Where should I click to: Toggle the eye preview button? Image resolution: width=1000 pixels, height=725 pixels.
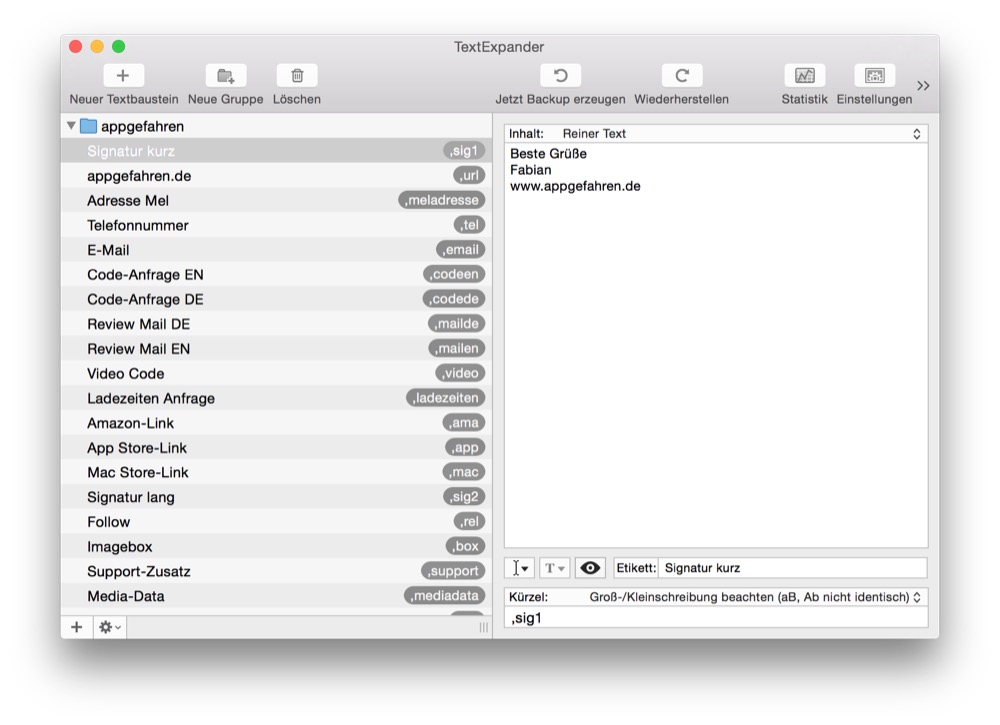[590, 568]
